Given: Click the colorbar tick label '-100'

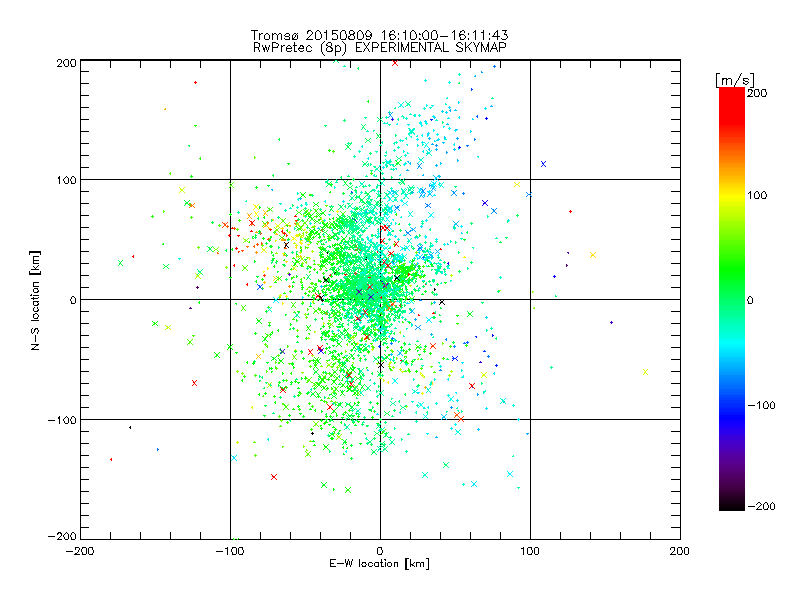Looking at the screenshot, I should [761, 406].
